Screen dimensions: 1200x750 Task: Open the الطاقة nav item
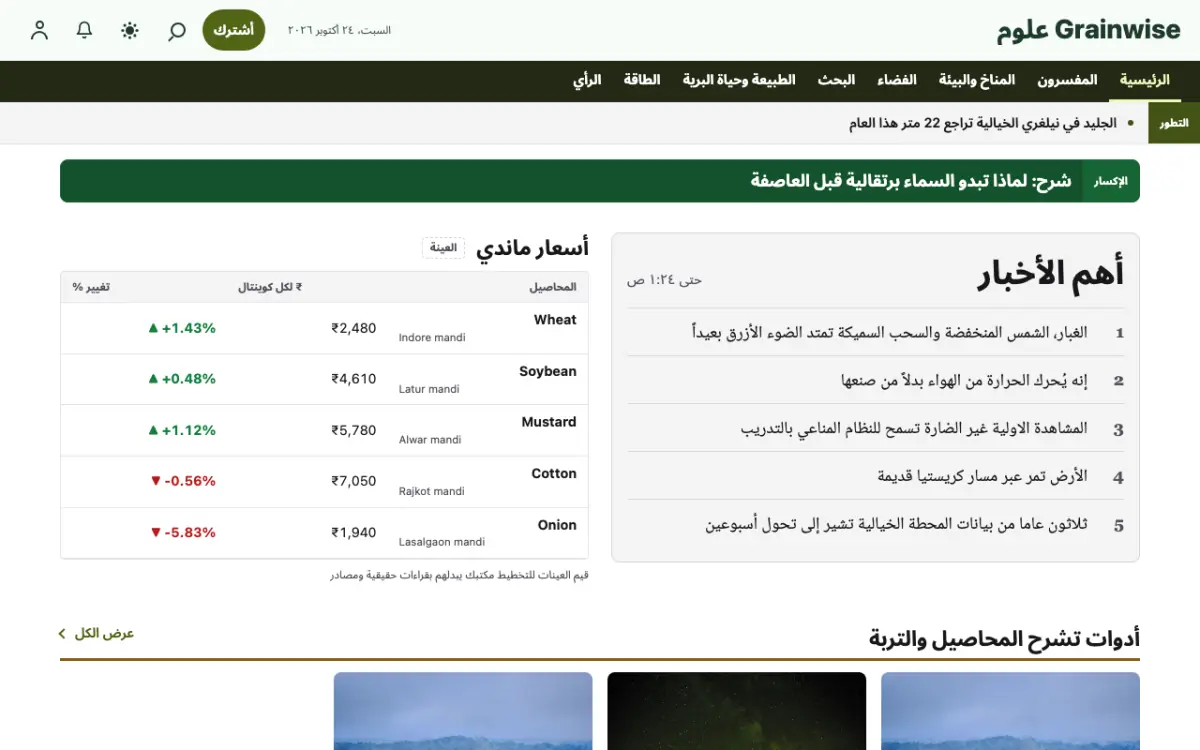coord(642,80)
